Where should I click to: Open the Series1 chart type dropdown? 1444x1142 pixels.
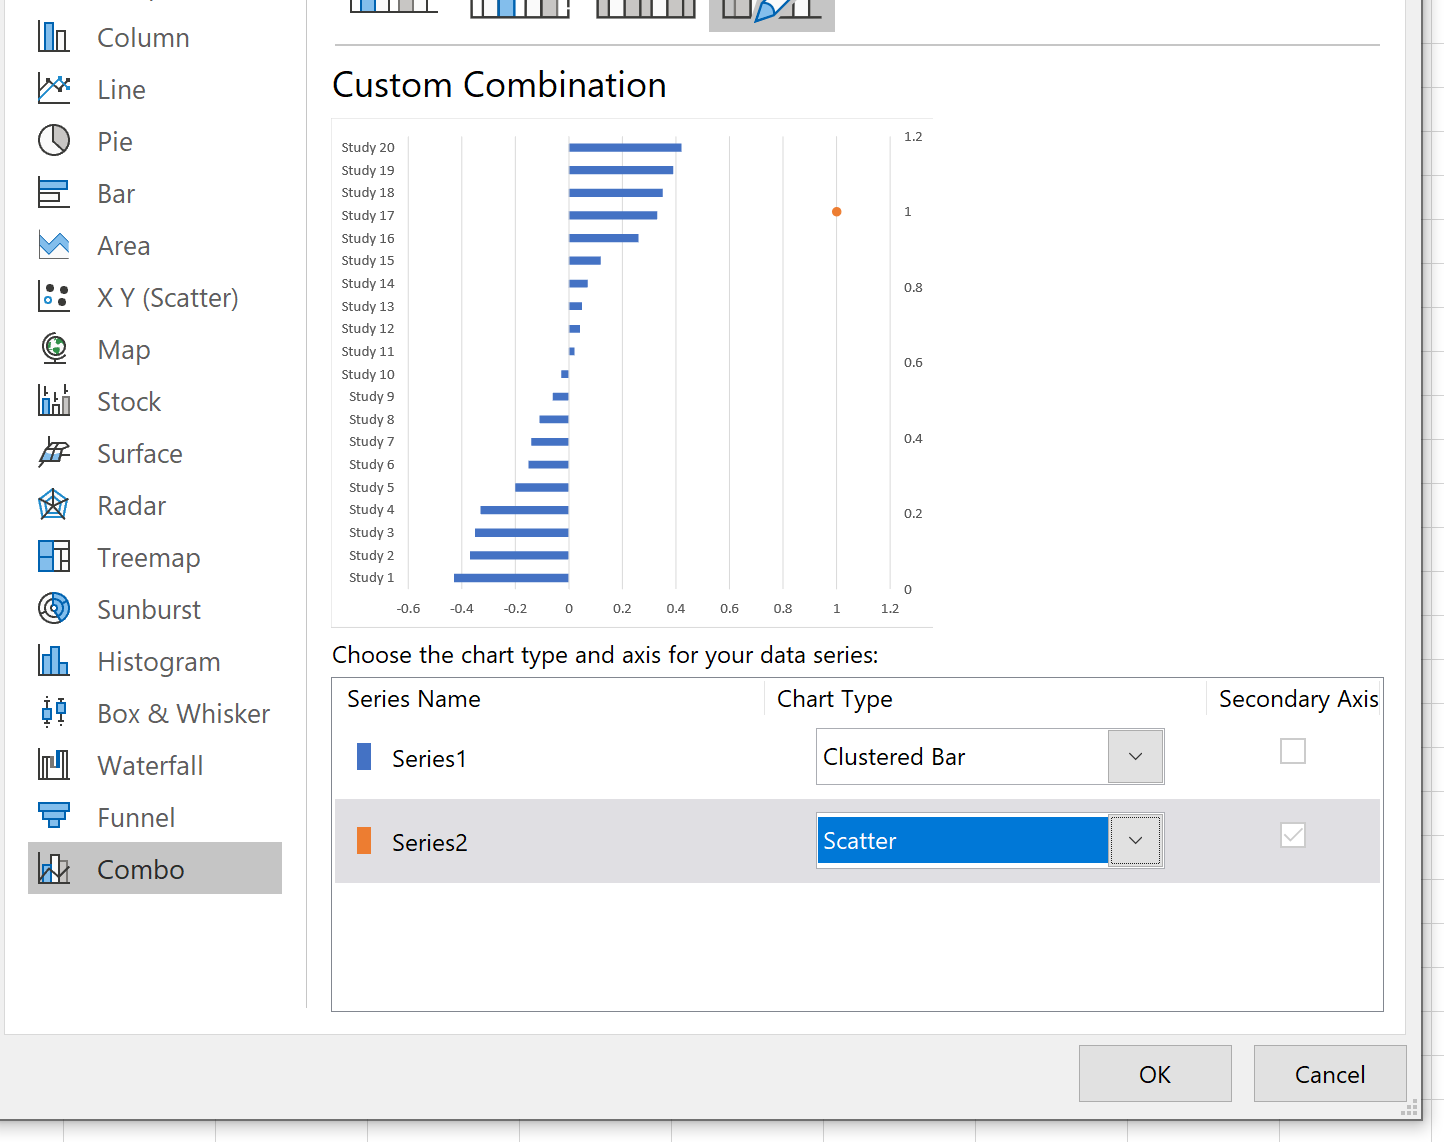pyautogui.click(x=1135, y=756)
